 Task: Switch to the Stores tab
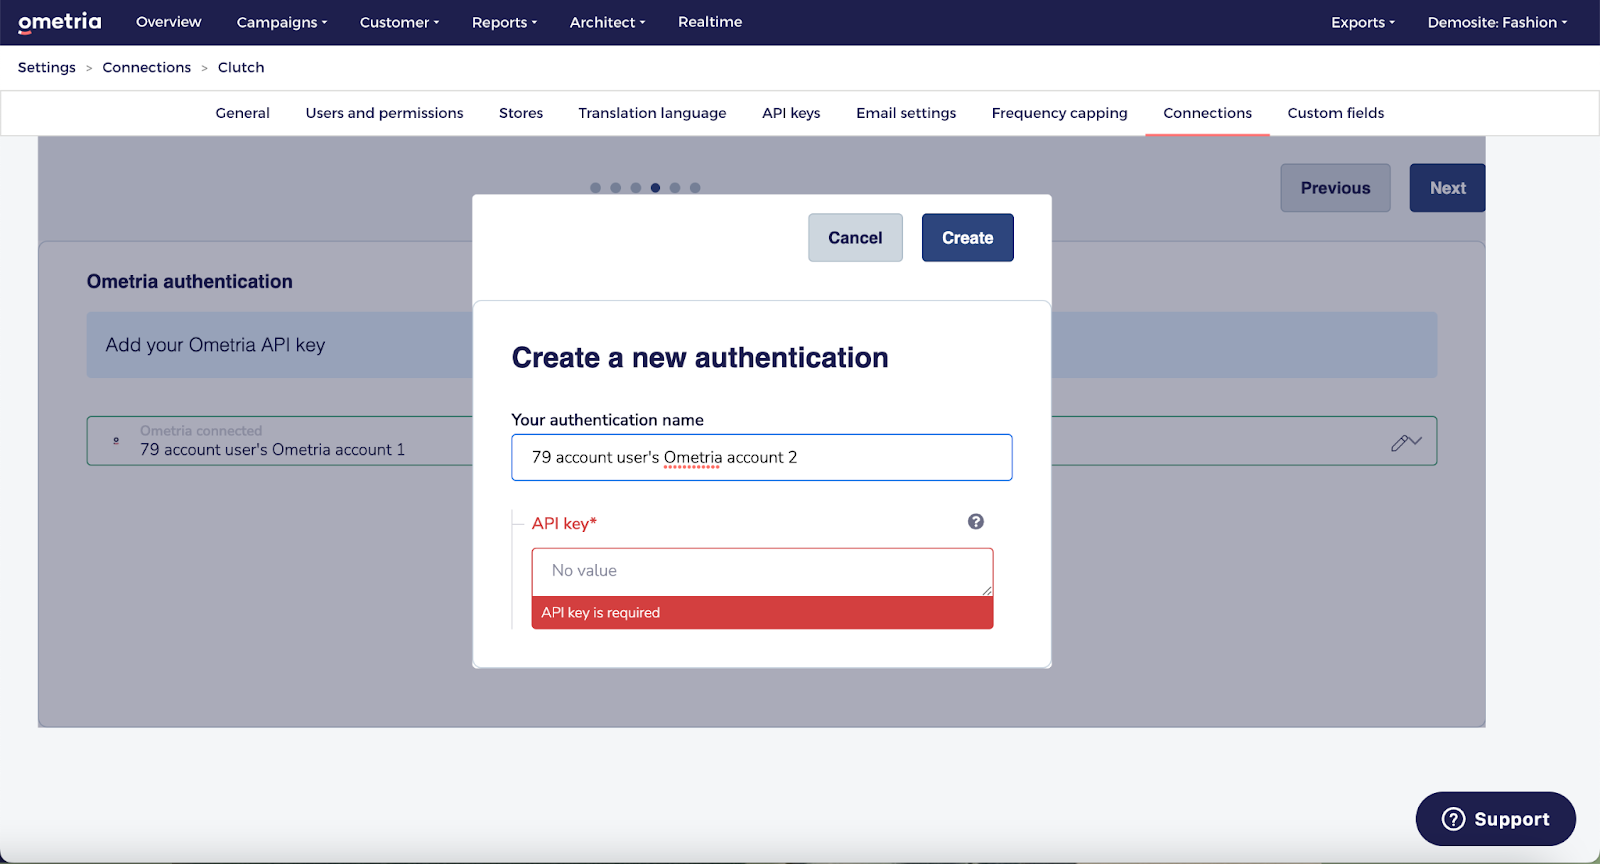pos(521,113)
